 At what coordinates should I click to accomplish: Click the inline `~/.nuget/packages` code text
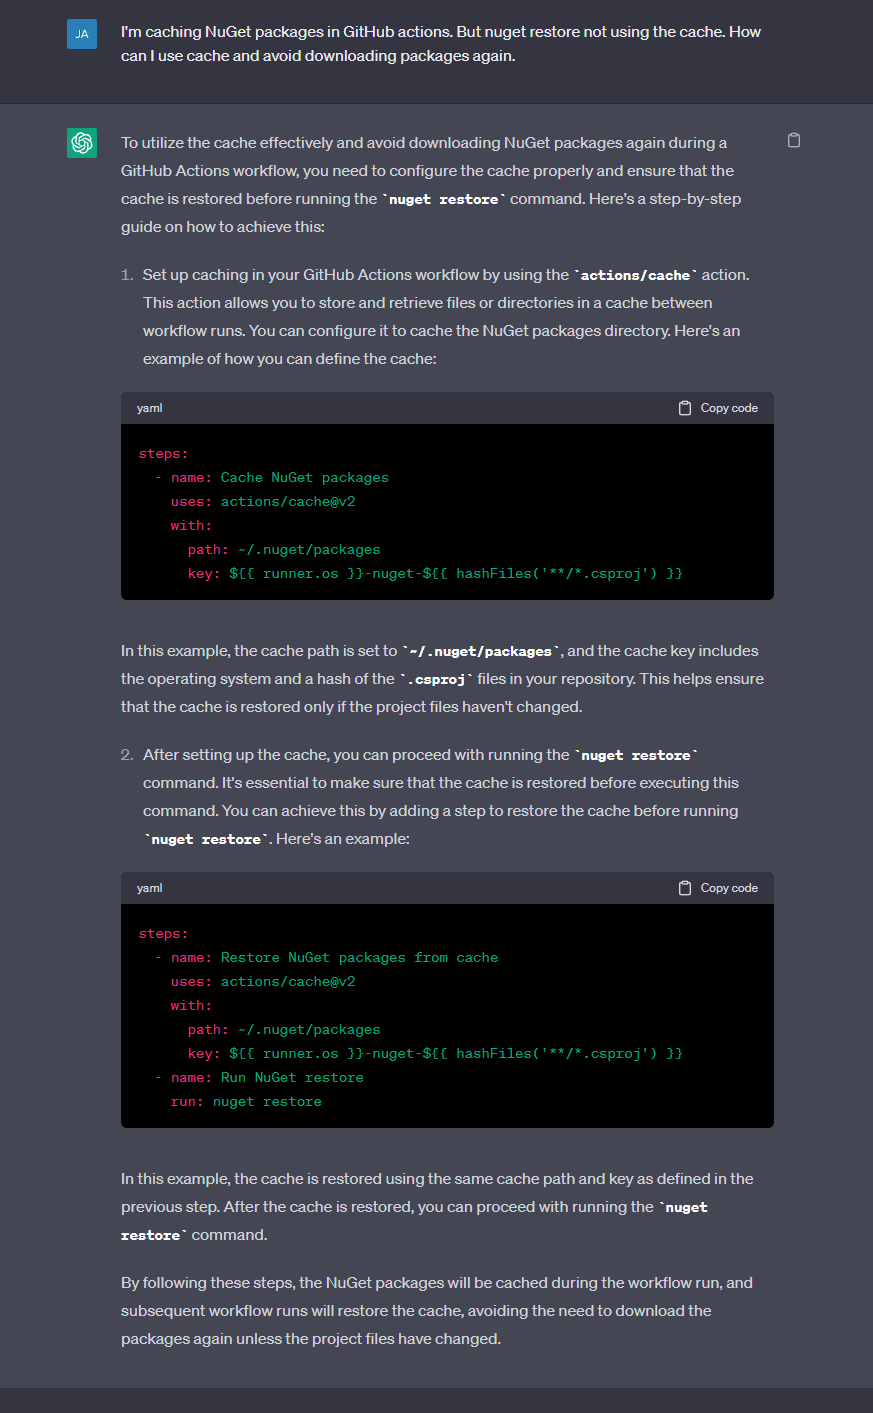click(481, 651)
